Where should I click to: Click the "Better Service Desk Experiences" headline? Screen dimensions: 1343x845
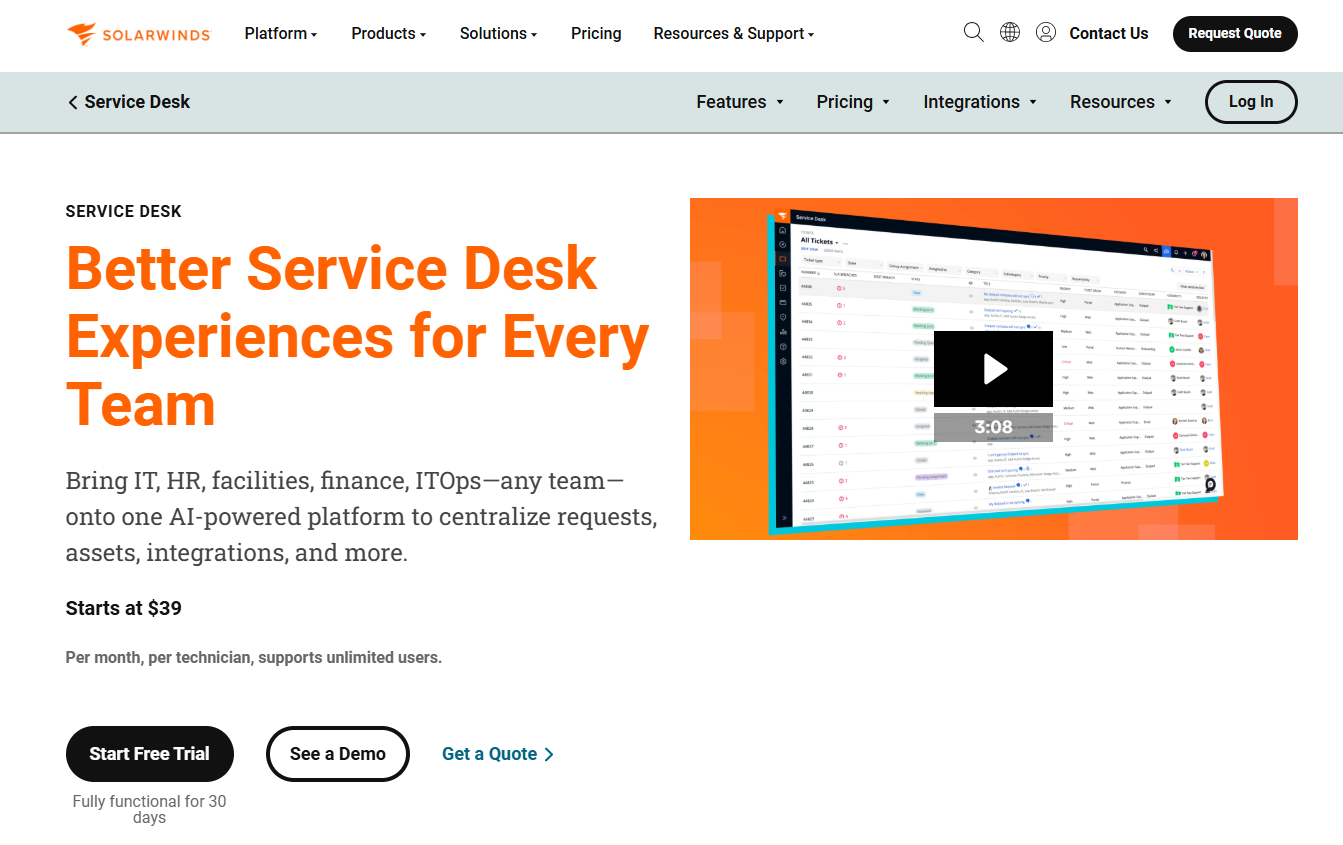(358, 336)
